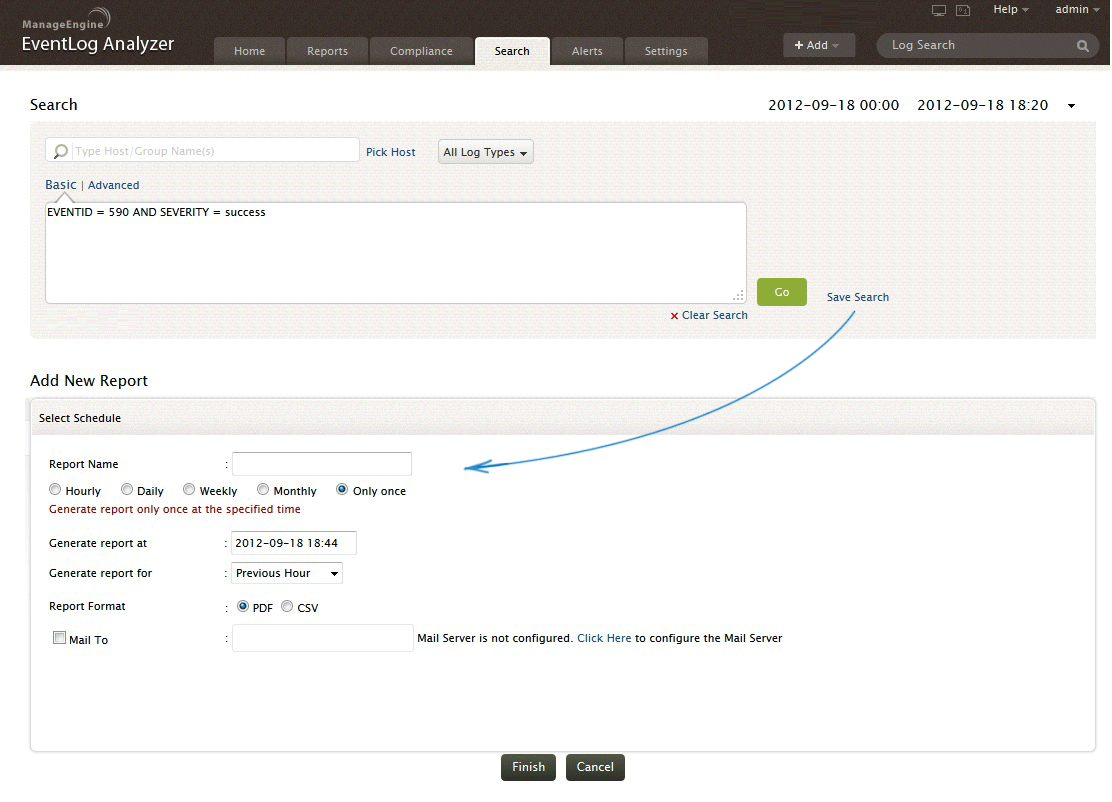The image size is (1112, 802).
Task: Expand the date range selector arrow
Action: (x=1071, y=106)
